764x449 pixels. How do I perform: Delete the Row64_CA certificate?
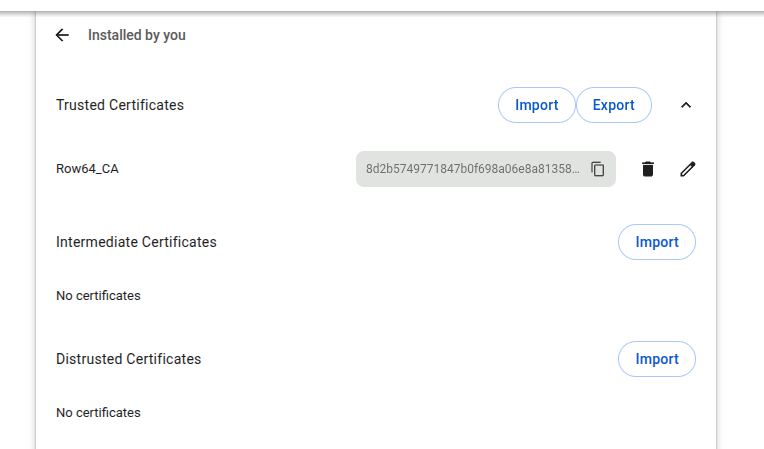tap(648, 169)
